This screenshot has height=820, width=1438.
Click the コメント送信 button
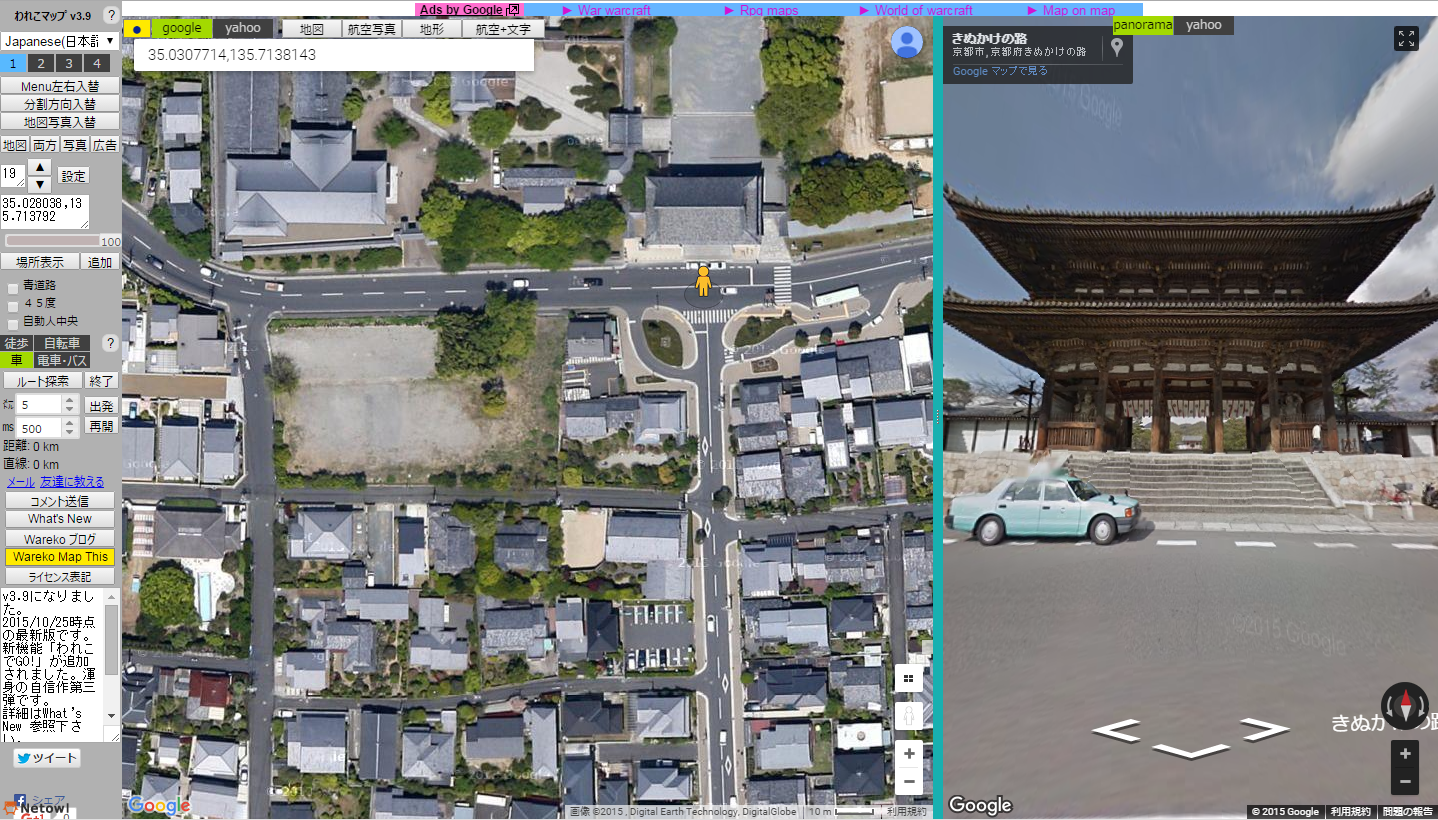coord(60,501)
